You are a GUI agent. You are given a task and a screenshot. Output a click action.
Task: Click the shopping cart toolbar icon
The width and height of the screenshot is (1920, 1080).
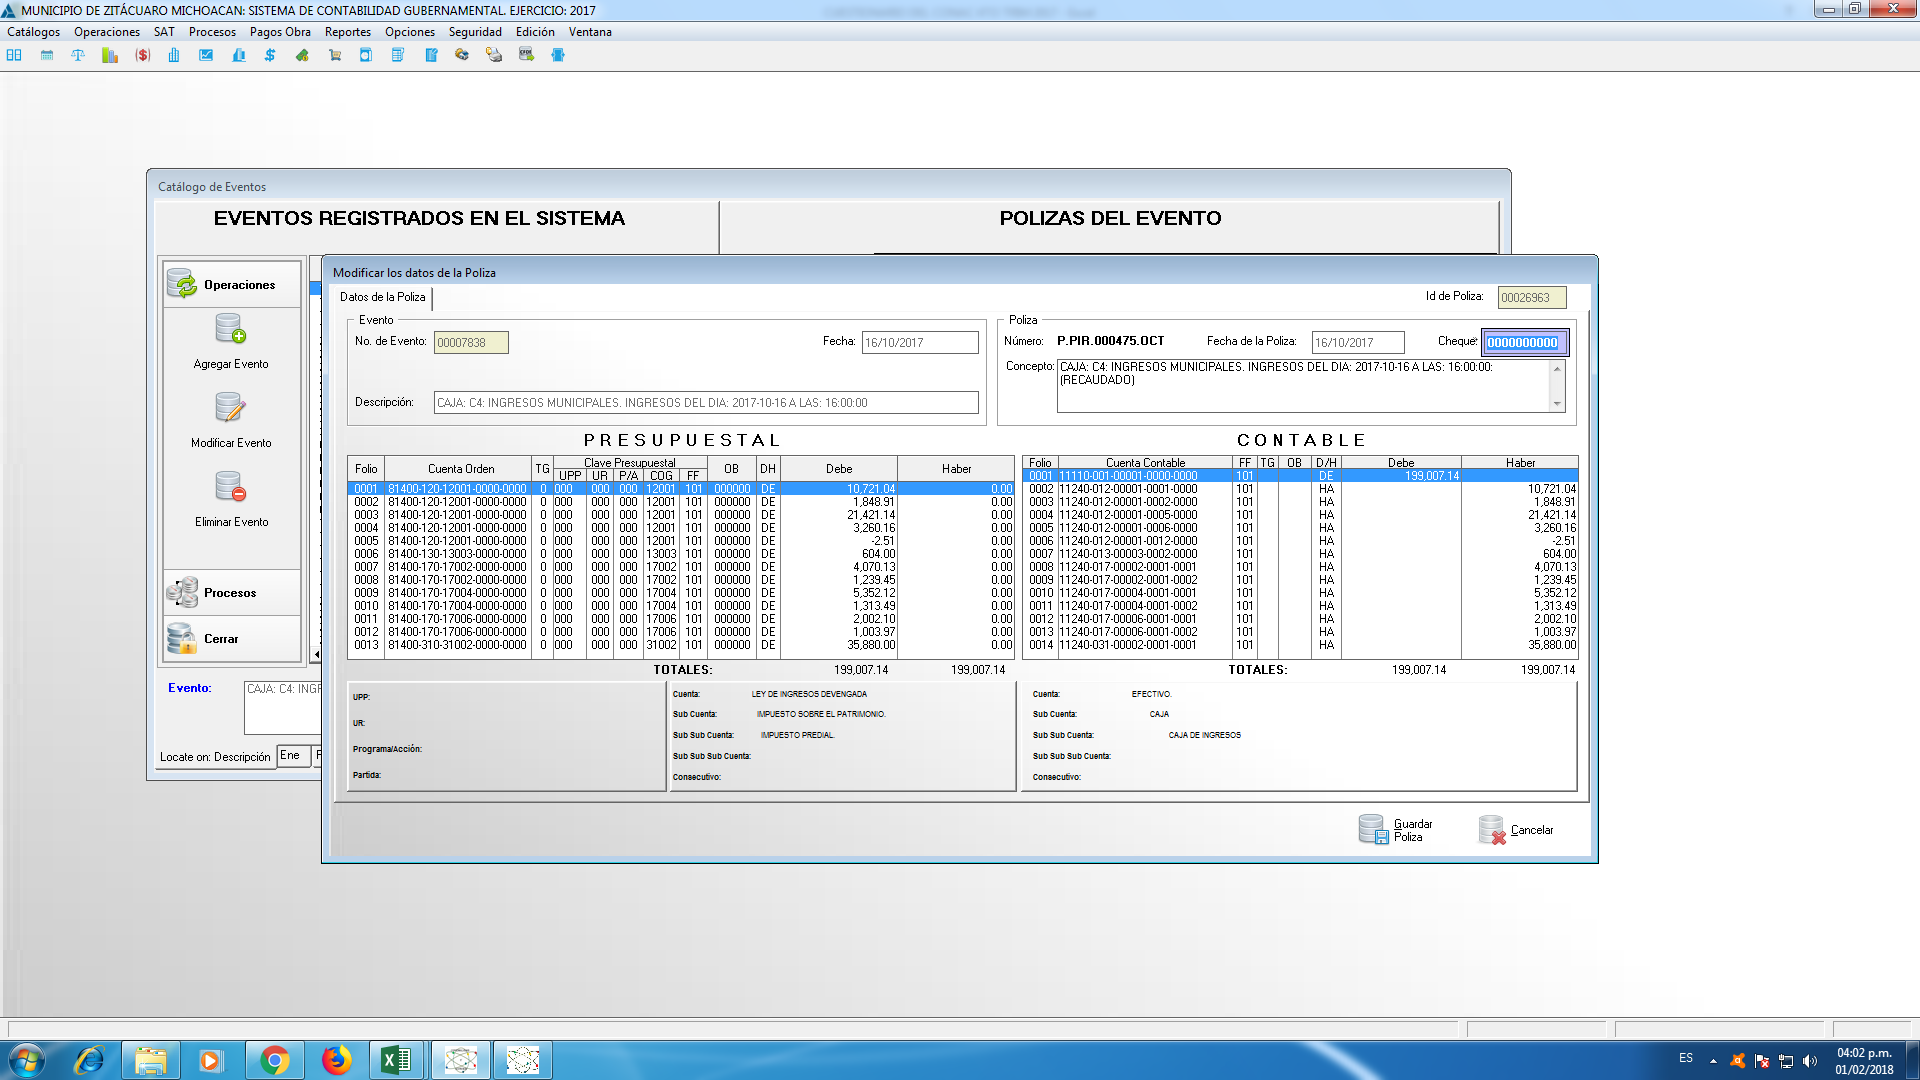coord(335,55)
